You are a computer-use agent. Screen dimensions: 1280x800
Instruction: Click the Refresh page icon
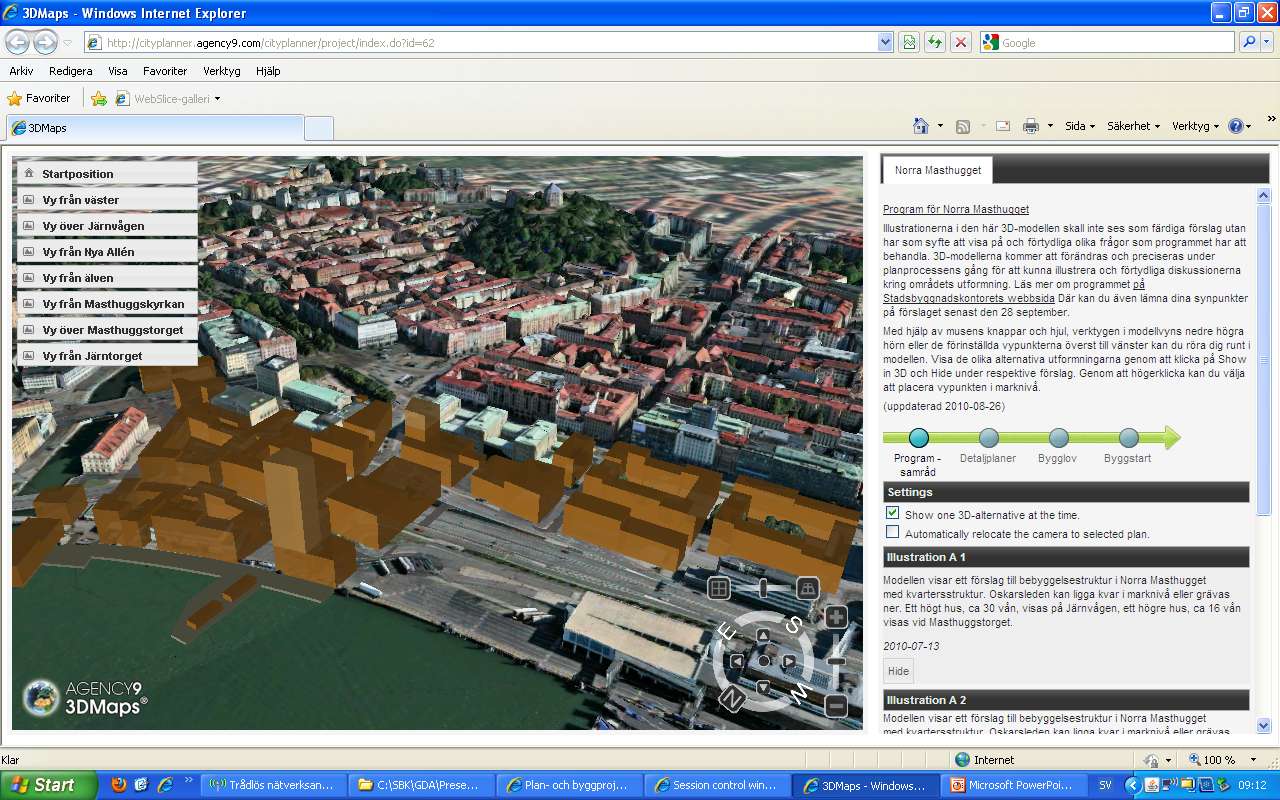pyautogui.click(x=935, y=42)
